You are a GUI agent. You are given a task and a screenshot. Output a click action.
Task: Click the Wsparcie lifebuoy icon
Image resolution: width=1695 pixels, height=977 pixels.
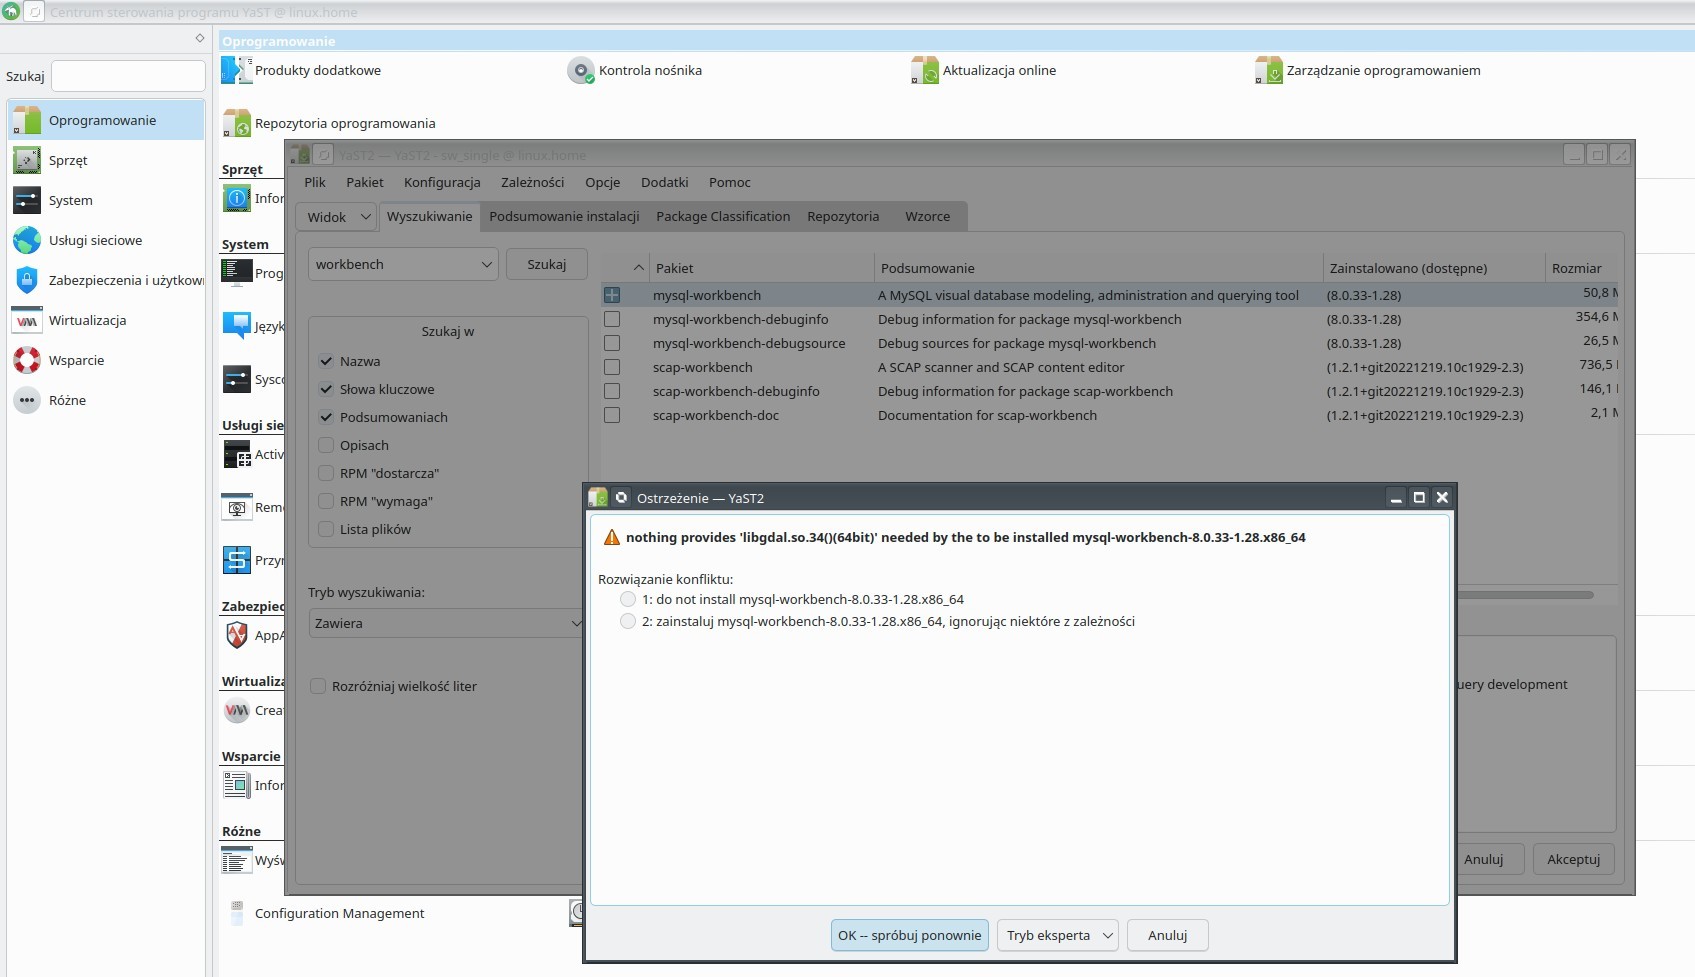(x=27, y=360)
